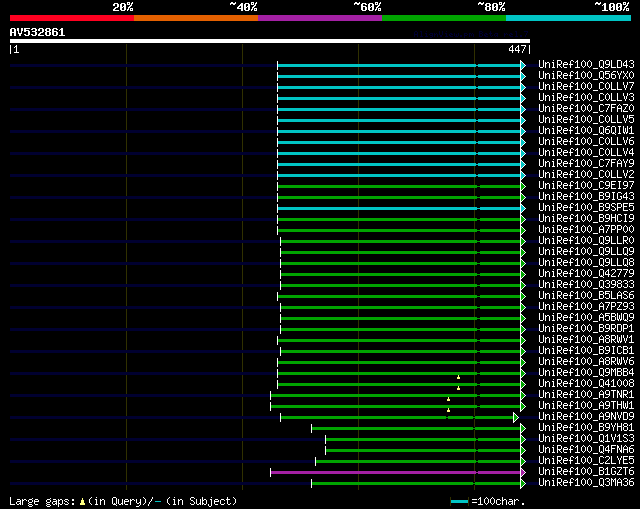Select the UniRef100_Q4FNA6 label
640x509 pixels.
[x=586, y=450]
